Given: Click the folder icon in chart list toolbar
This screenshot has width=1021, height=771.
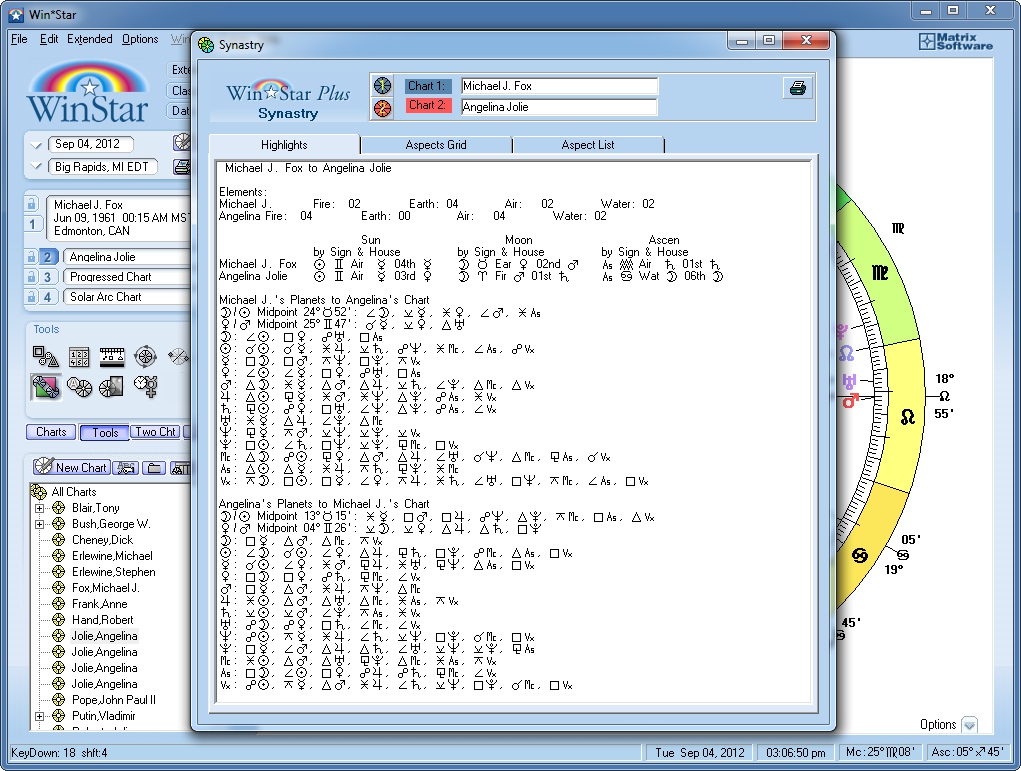Looking at the screenshot, I should tap(154, 468).
